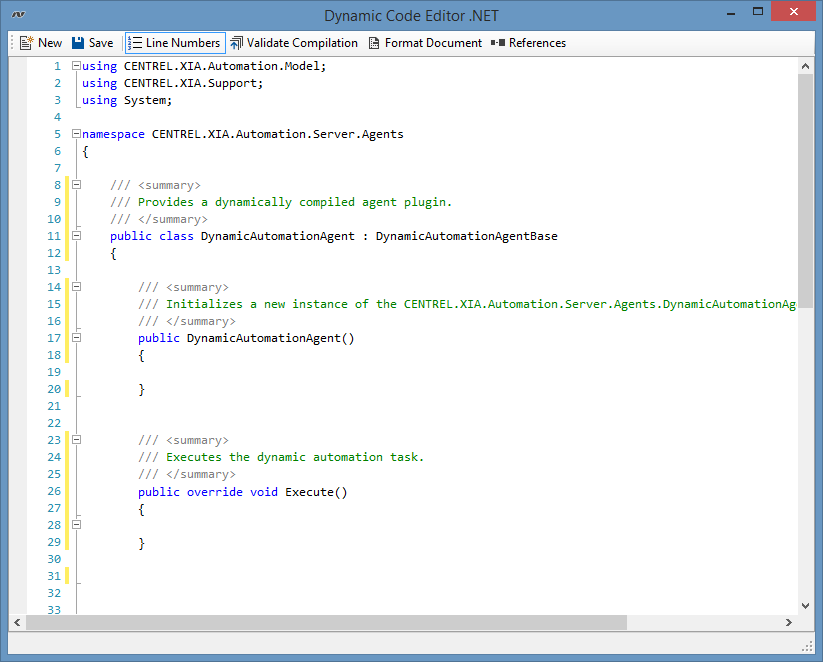Collapse the namespace block at line 5

pos(76,134)
